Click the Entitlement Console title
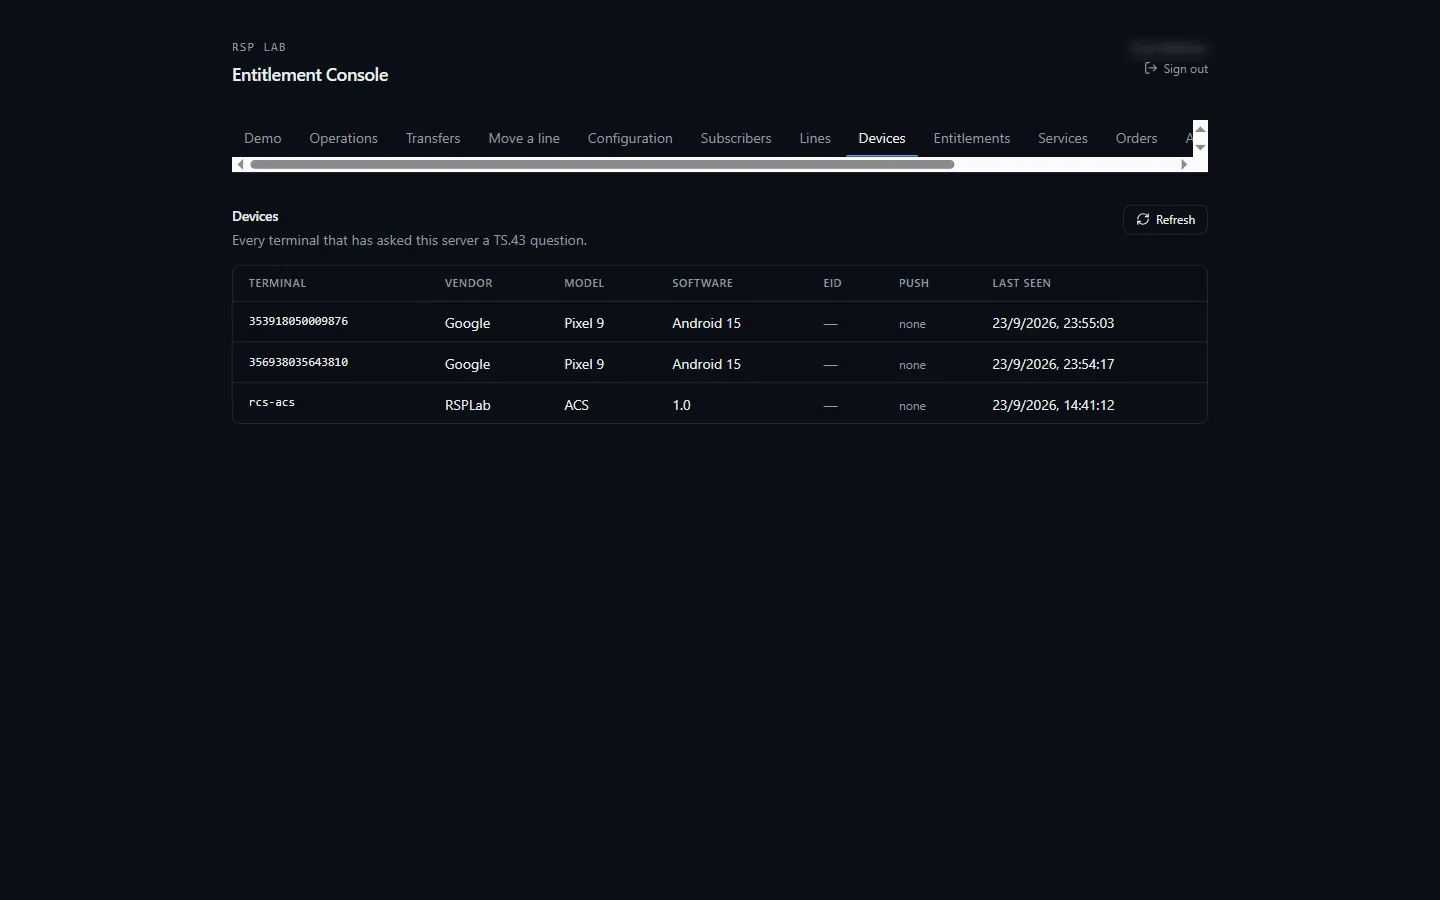Screen dimensions: 1440x900 click(310, 75)
